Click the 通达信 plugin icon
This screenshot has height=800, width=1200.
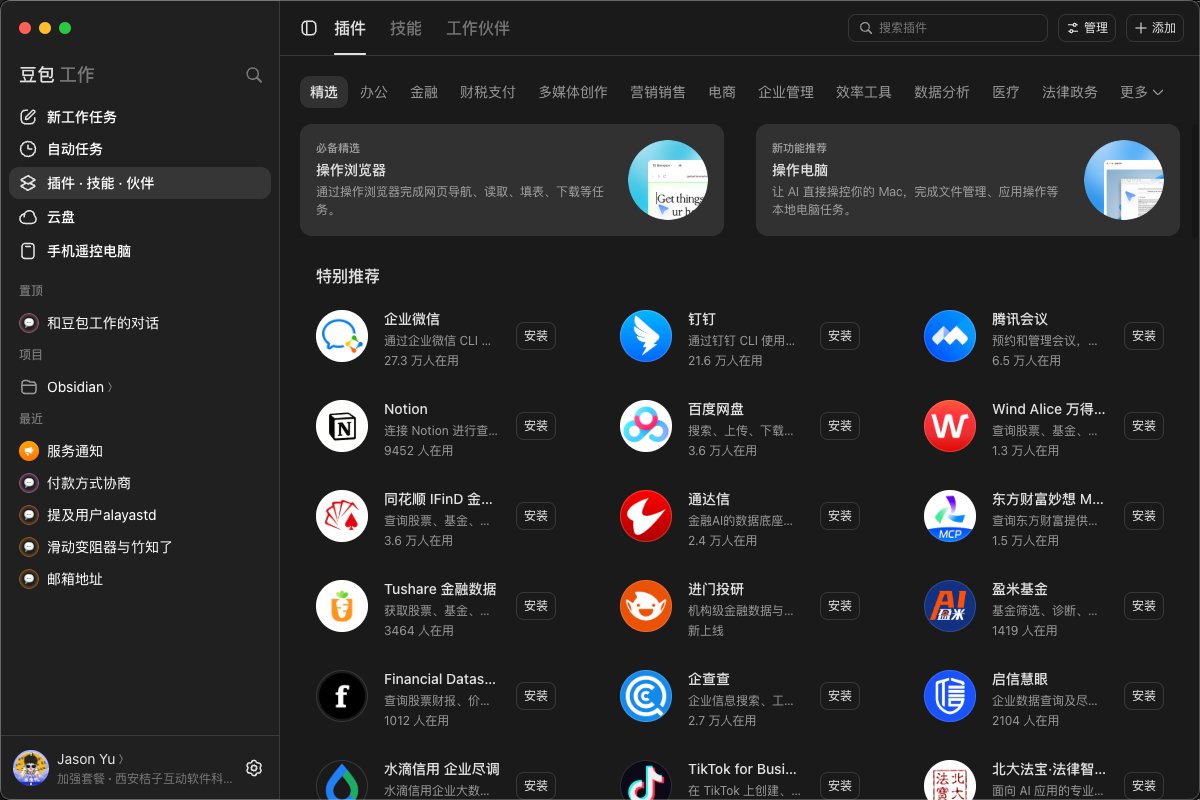click(646, 516)
